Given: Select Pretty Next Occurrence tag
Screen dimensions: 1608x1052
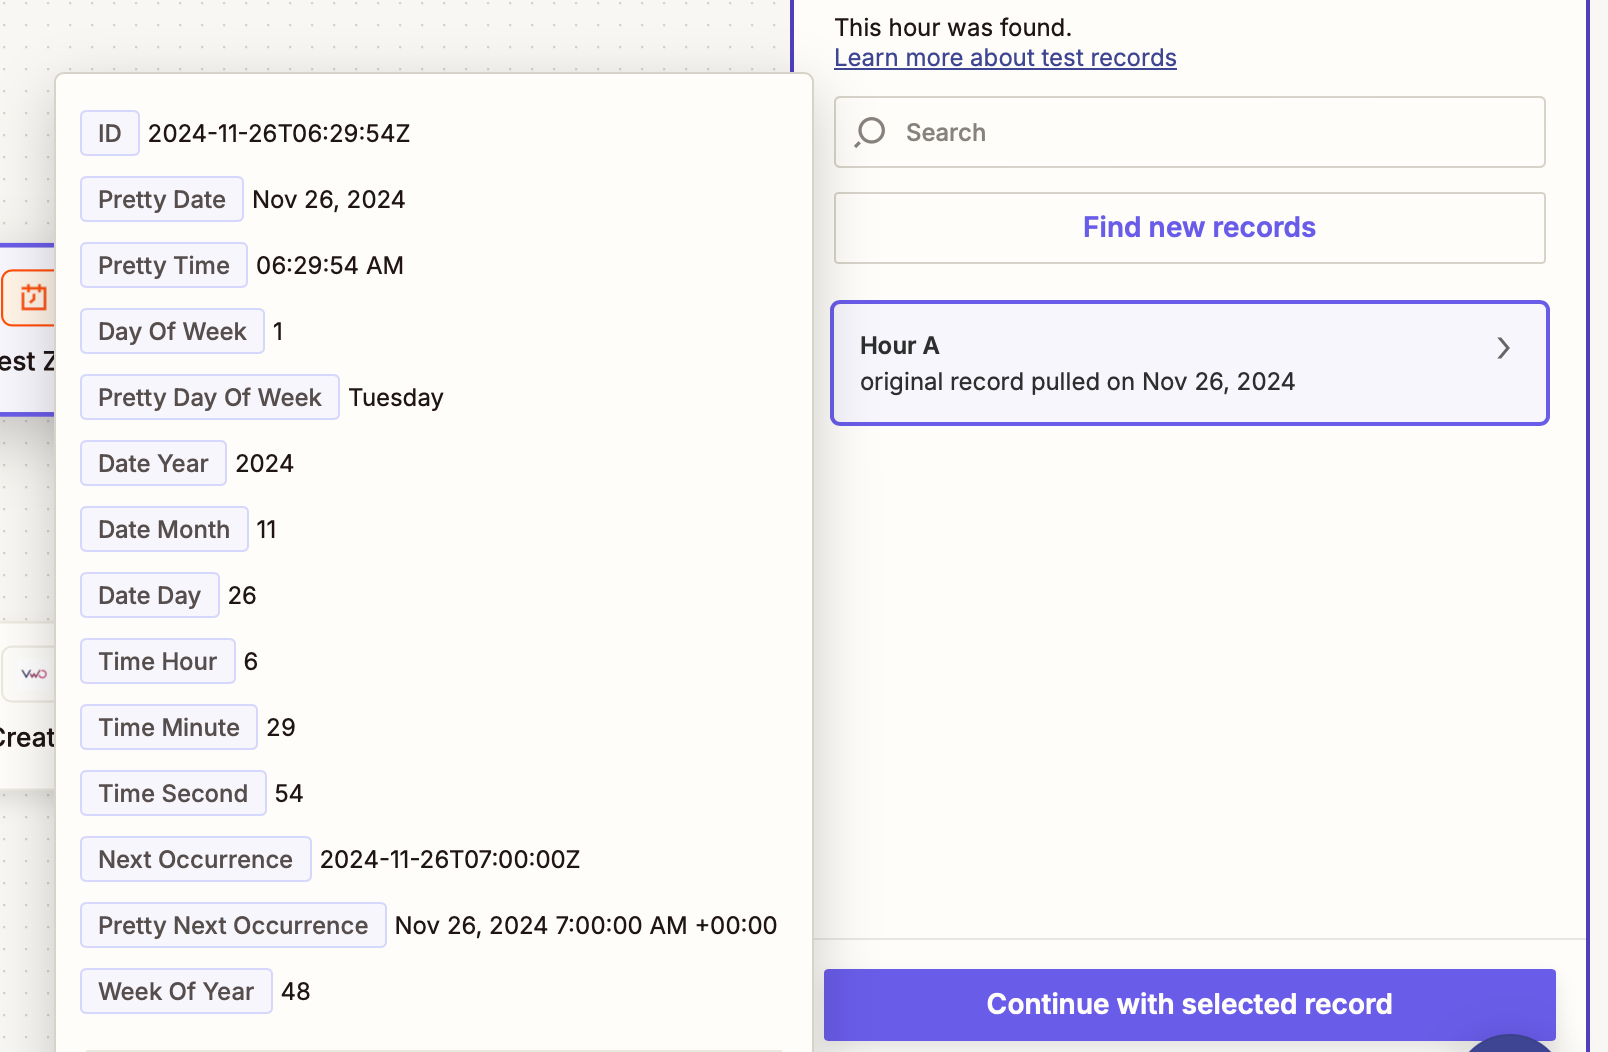Looking at the screenshot, I should click(x=233, y=925).
